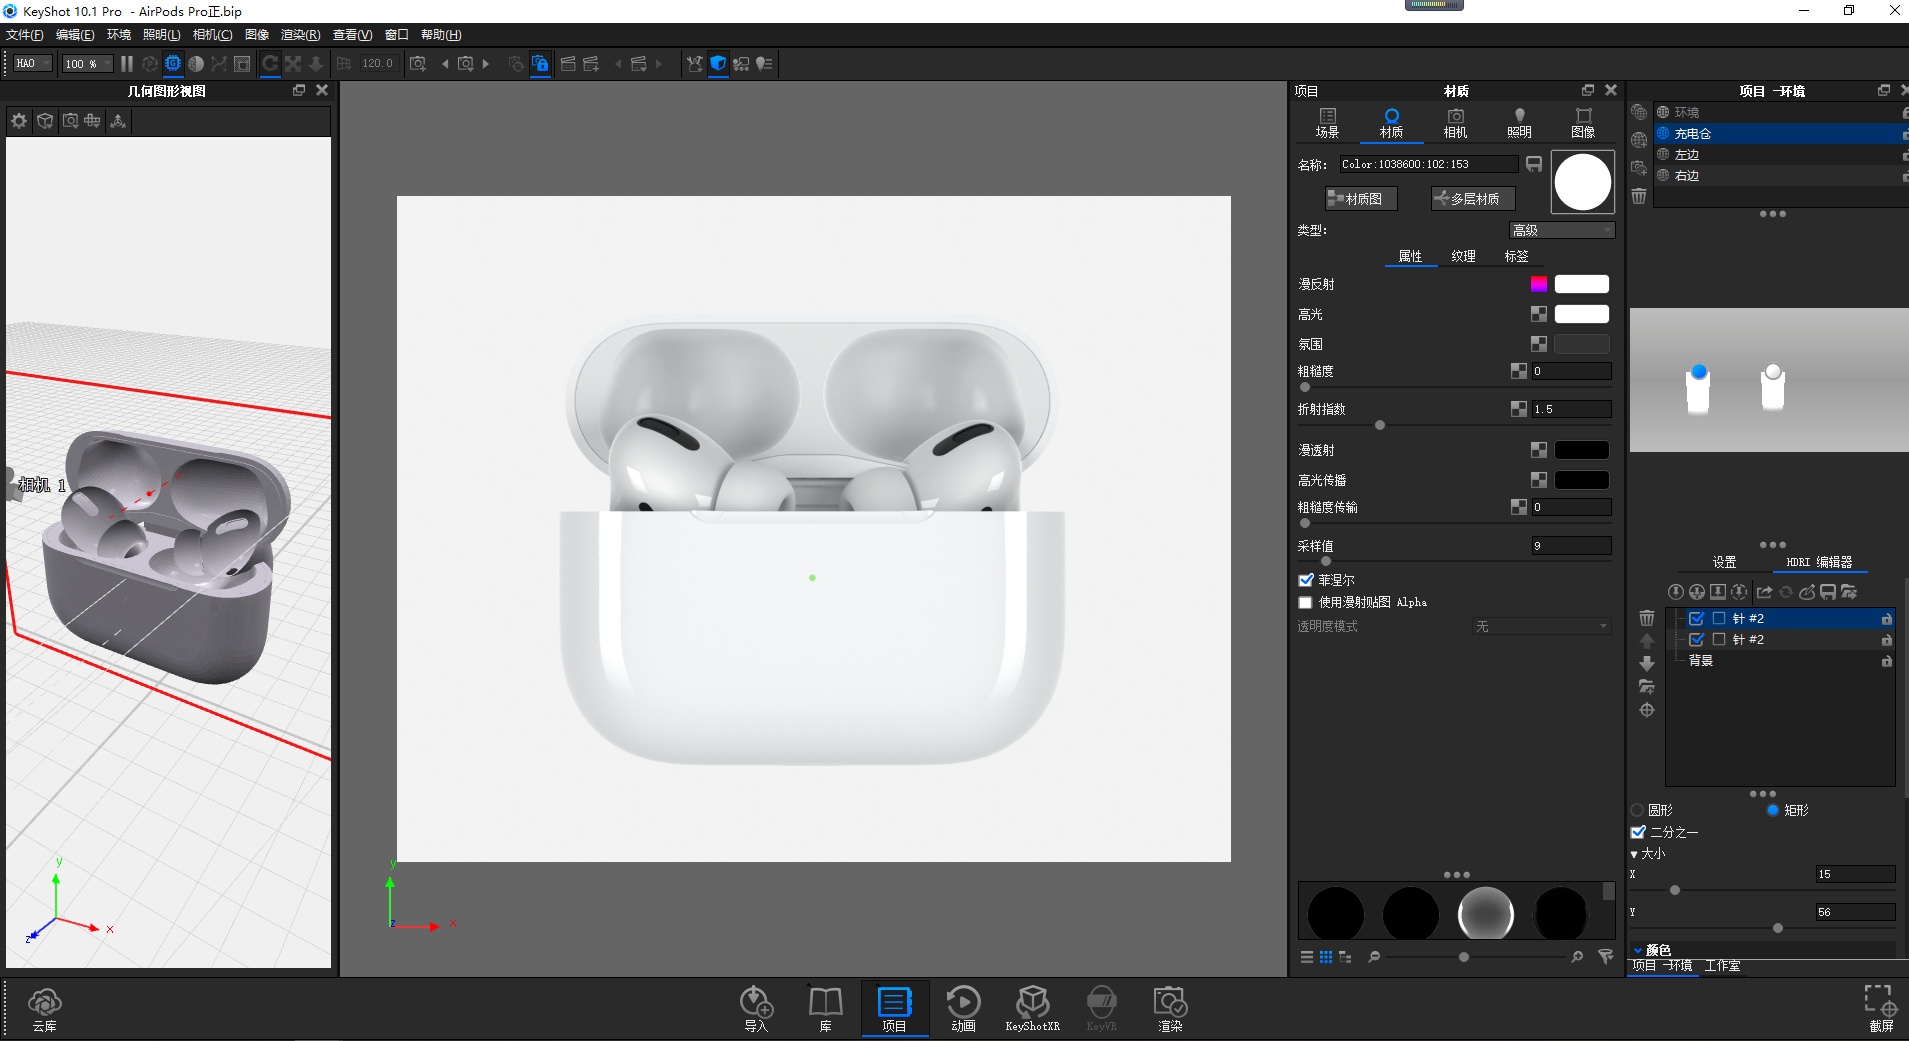The height and width of the screenshot is (1041, 1909).
Task: Open the light manager icon
Action: pos(765,64)
